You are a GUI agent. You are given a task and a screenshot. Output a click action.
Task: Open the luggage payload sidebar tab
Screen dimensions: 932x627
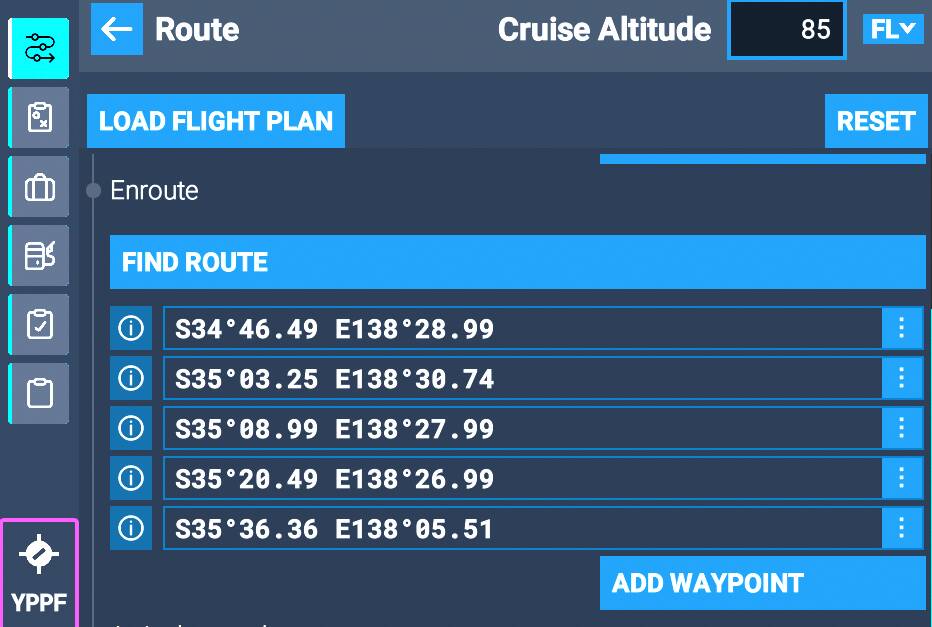pos(40,187)
